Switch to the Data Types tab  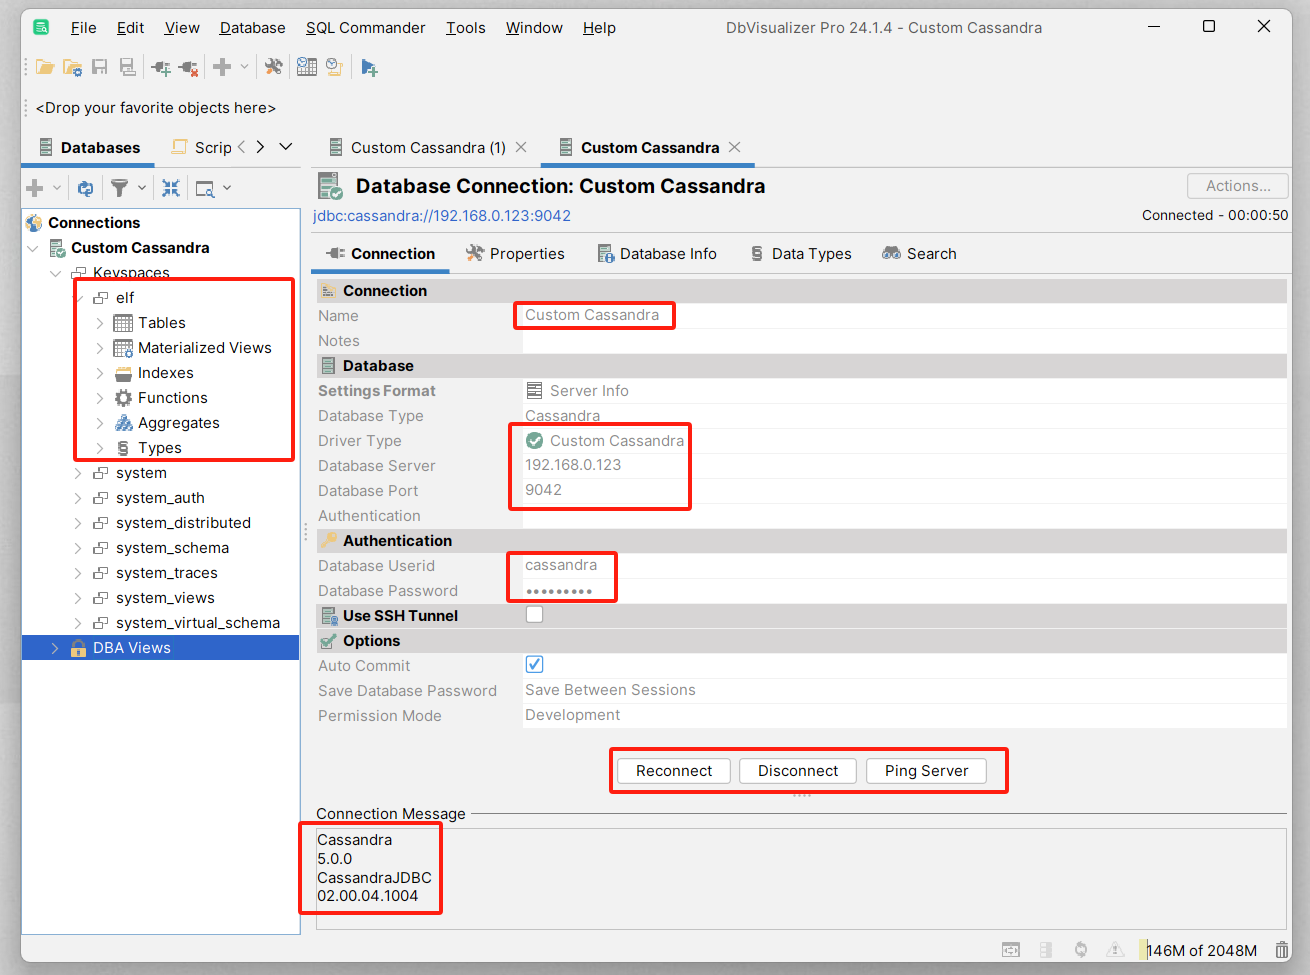click(800, 254)
